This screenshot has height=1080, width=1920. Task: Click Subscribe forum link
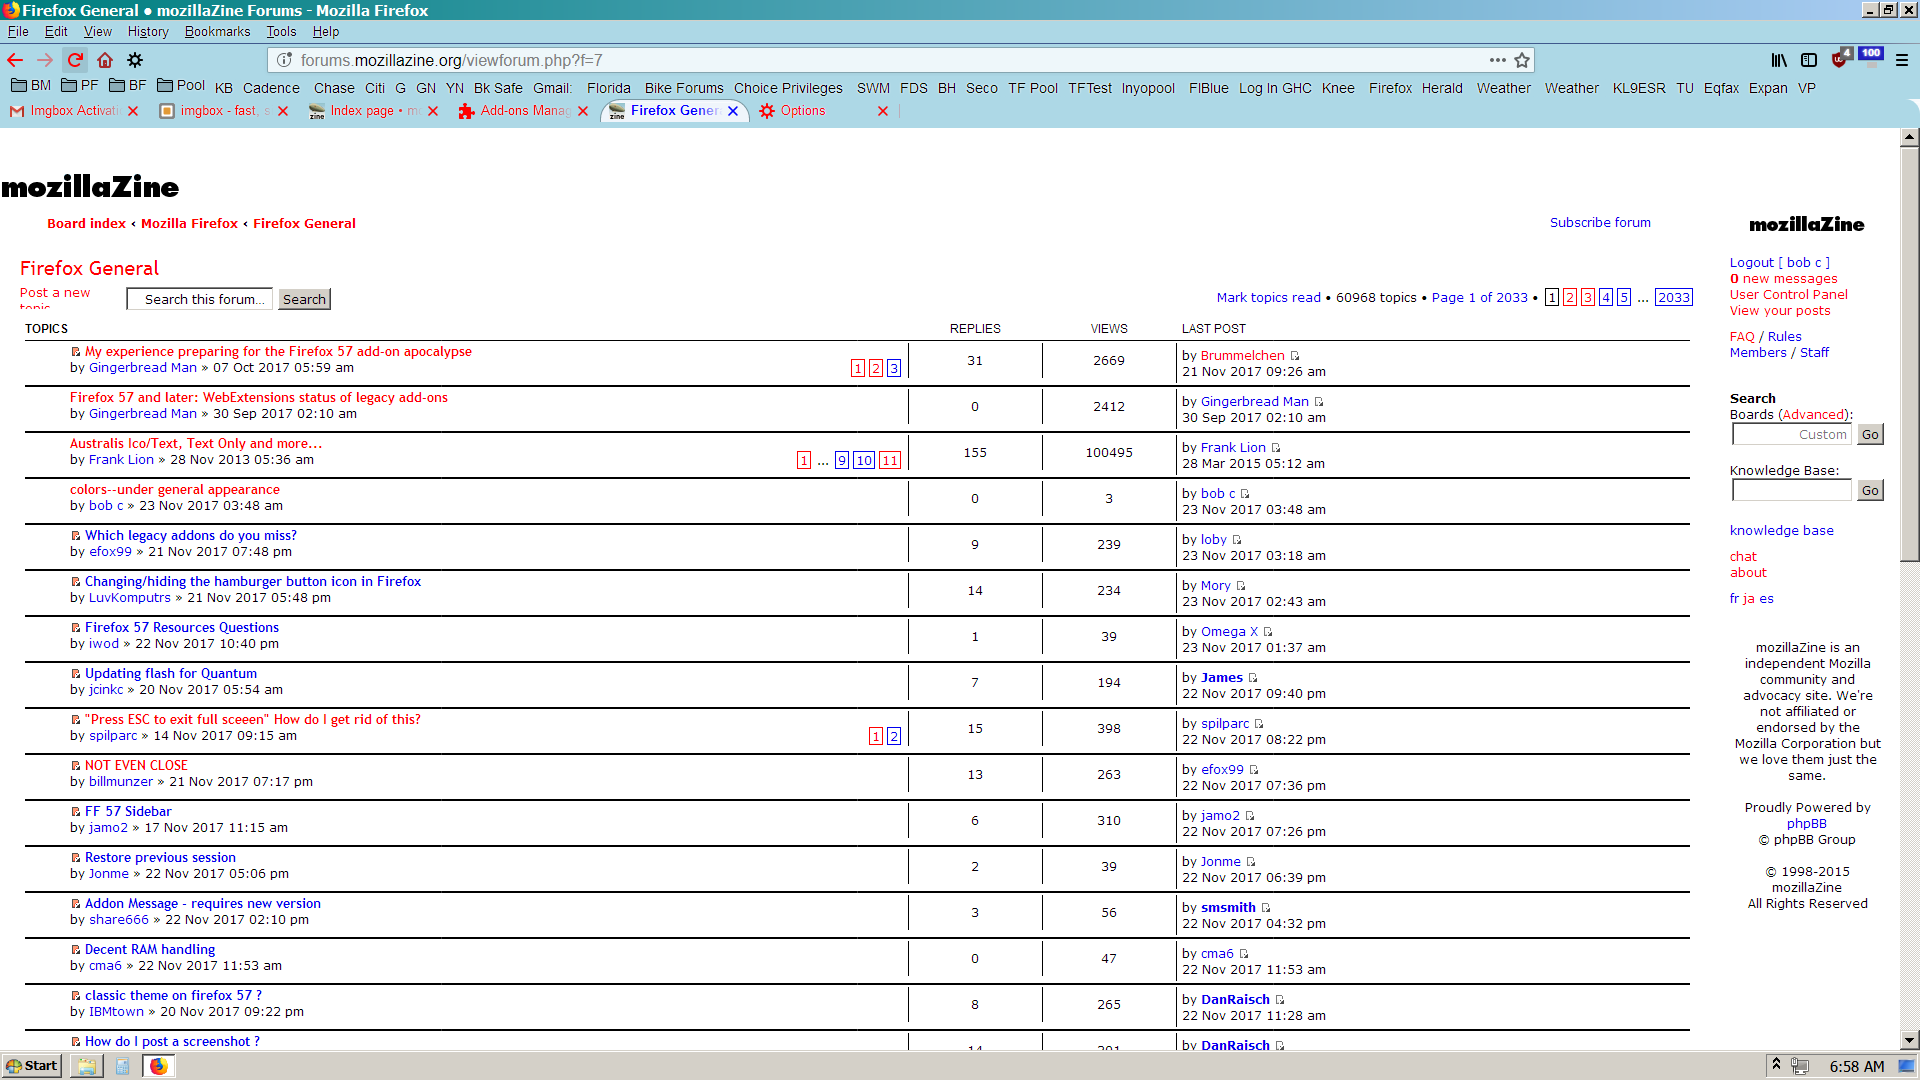(x=1600, y=223)
